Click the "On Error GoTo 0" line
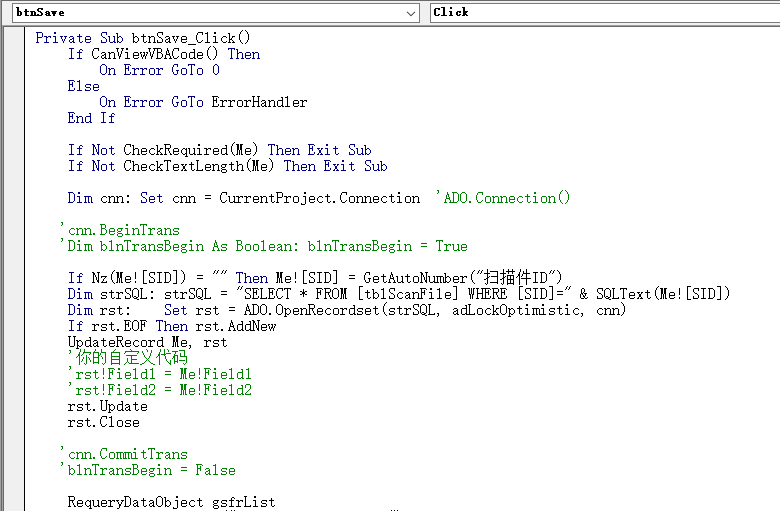The image size is (780, 511). (159, 70)
